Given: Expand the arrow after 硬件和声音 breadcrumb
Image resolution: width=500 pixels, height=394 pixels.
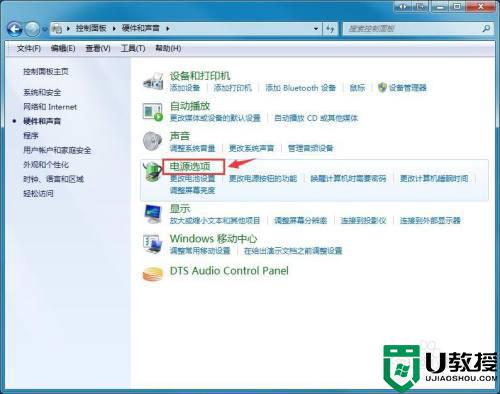Looking at the screenshot, I should click(168, 29).
